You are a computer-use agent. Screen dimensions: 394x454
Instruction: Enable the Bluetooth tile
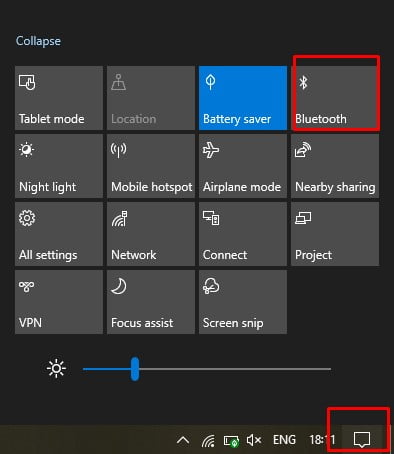(x=335, y=98)
